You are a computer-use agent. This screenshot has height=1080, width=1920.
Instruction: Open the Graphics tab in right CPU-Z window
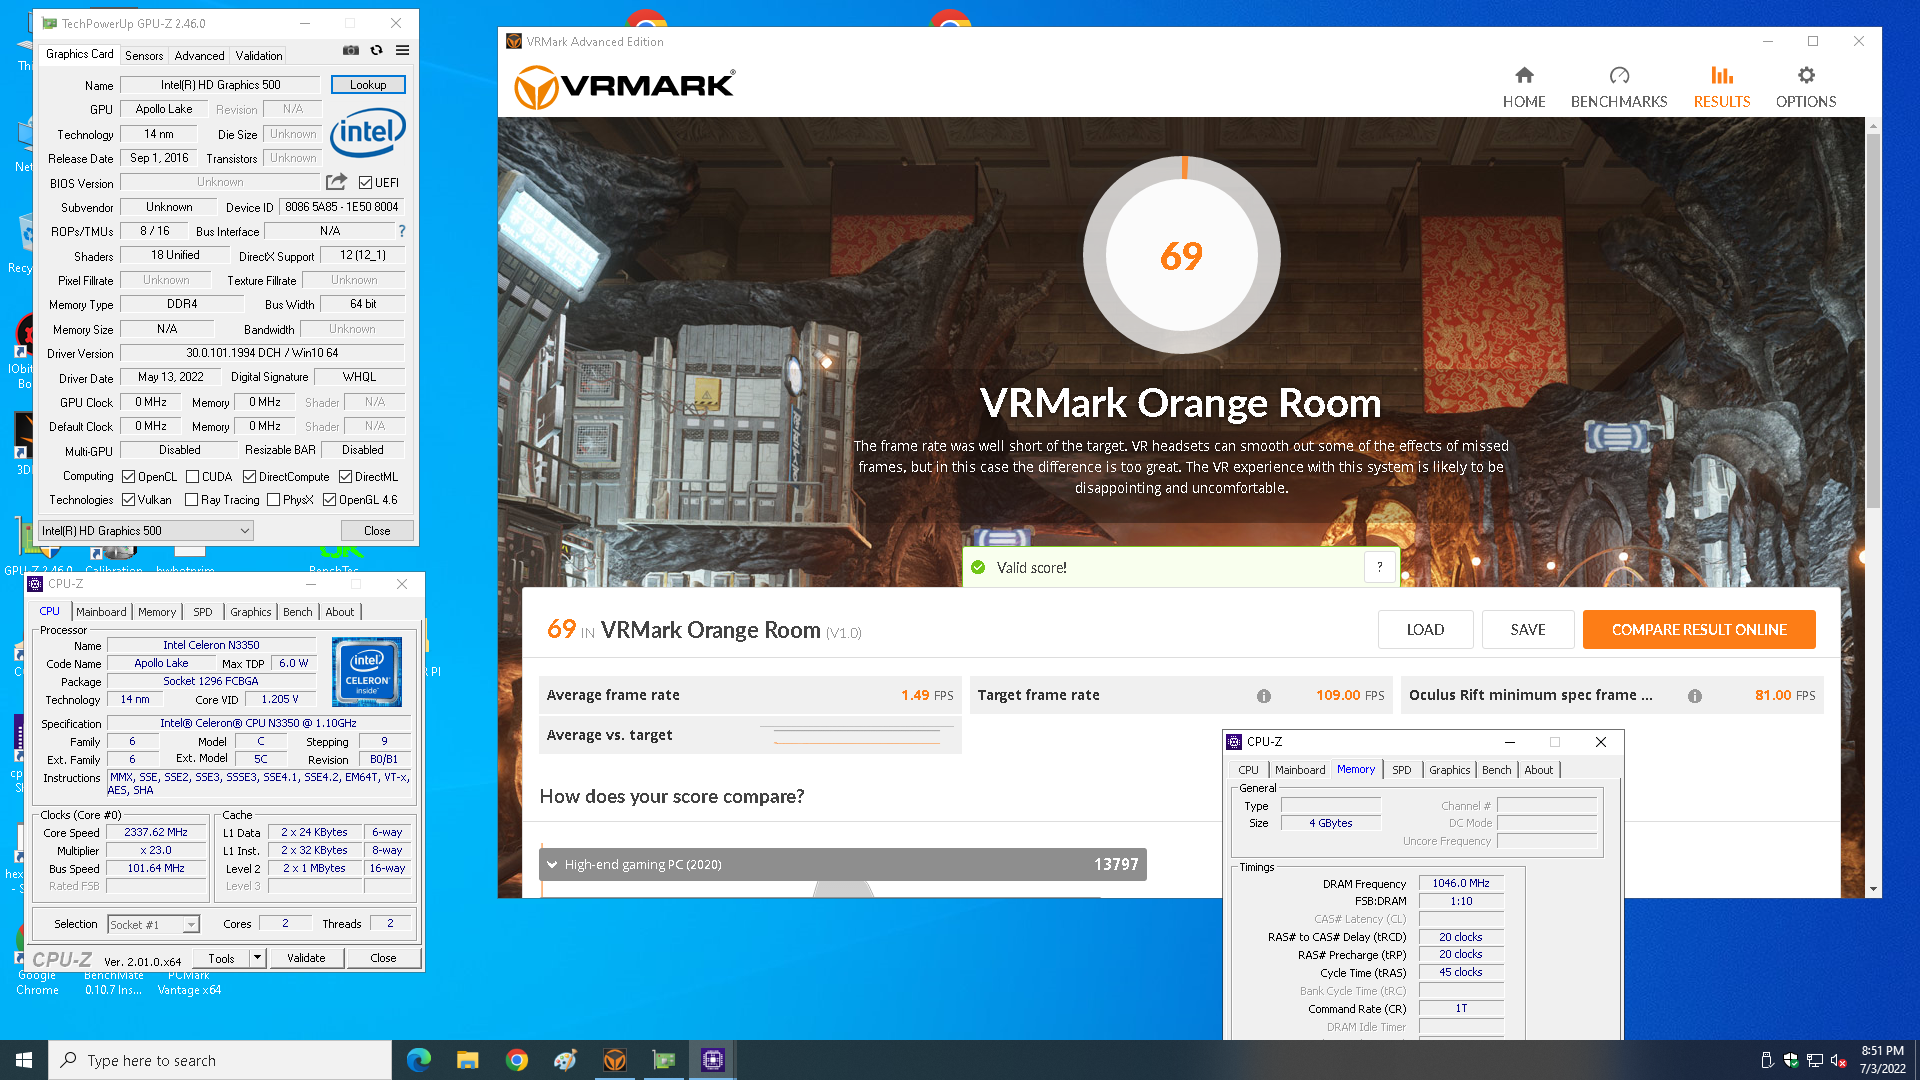tap(1449, 769)
